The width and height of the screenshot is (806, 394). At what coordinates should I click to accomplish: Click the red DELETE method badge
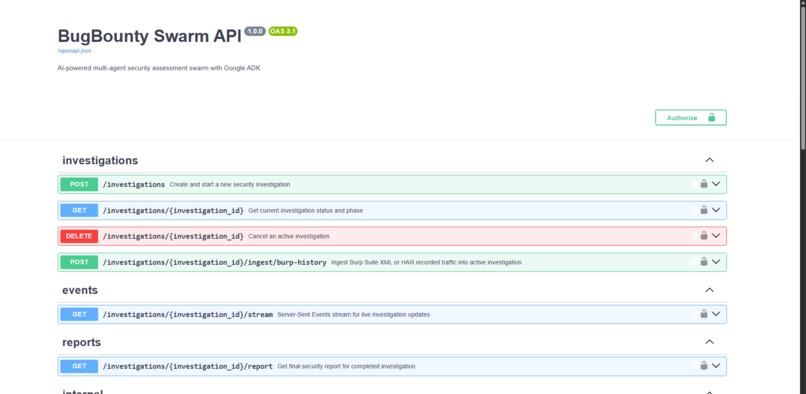(79, 236)
